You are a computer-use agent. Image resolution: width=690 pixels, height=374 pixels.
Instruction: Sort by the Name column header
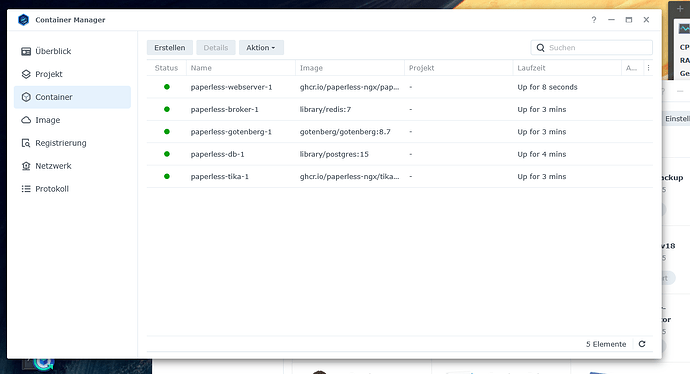[241, 68]
